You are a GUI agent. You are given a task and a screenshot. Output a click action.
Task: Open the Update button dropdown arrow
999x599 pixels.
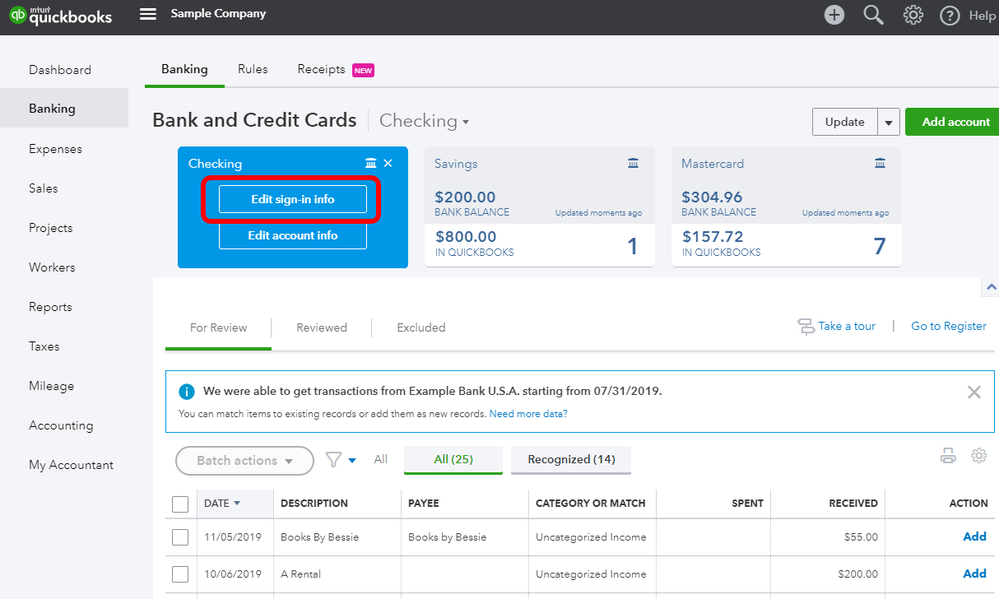888,122
